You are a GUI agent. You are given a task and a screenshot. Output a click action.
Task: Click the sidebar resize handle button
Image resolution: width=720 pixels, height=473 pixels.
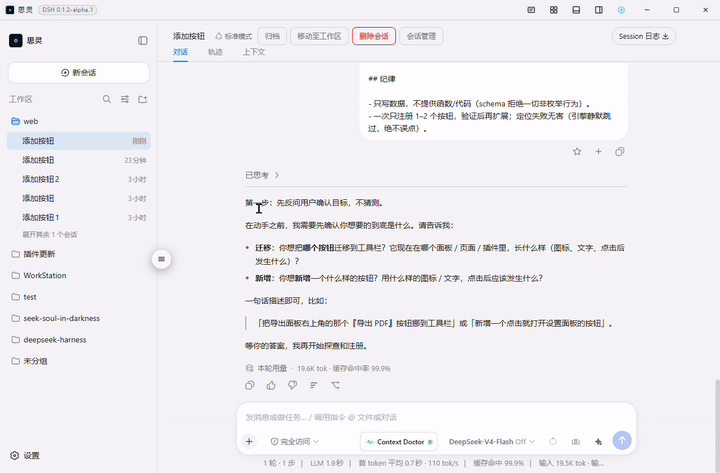[161, 259]
